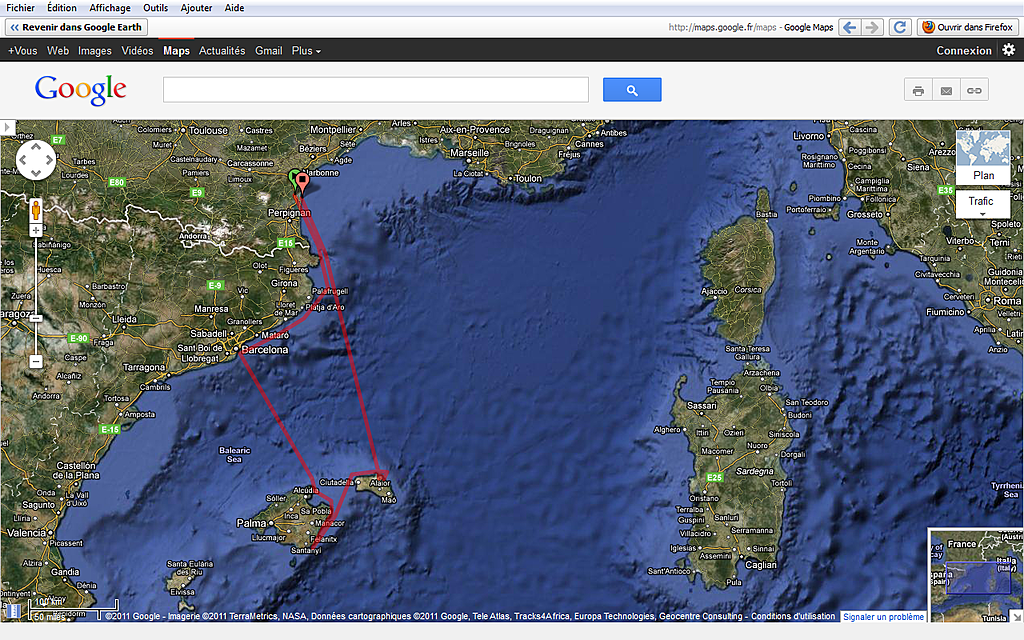The image size is (1024, 640).
Task: Click the Perpignan label on map
Action: click(289, 213)
